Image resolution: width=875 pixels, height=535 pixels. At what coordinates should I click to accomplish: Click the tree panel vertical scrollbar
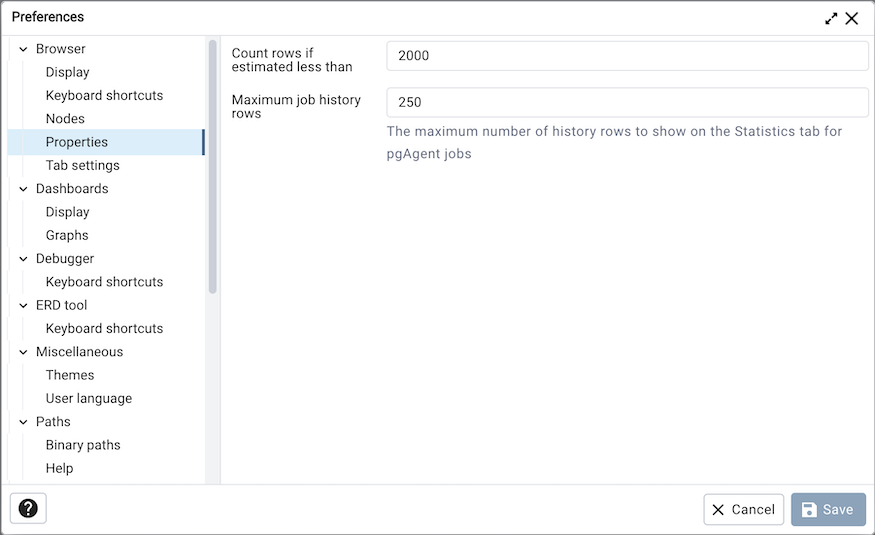212,165
